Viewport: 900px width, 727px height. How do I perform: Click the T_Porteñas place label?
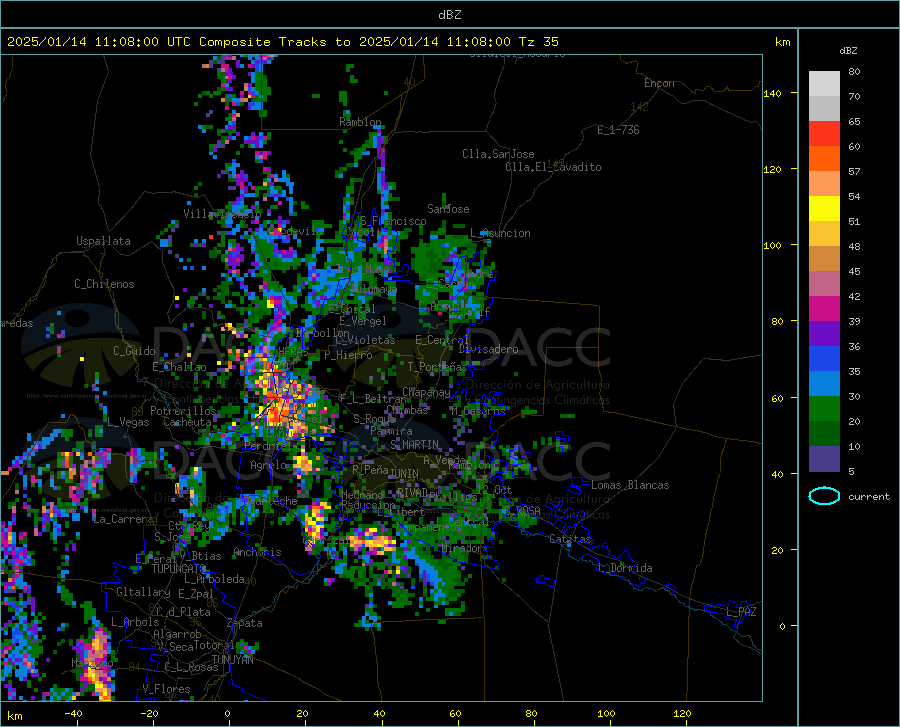coord(437,367)
